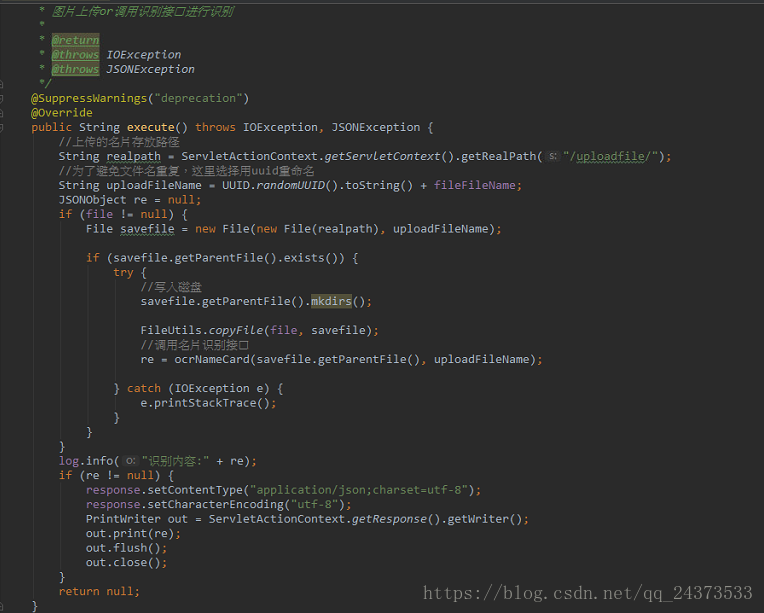Viewport: 764px width, 613px height.
Task: Click the 写入磁盘 comment
Action: coord(171,287)
